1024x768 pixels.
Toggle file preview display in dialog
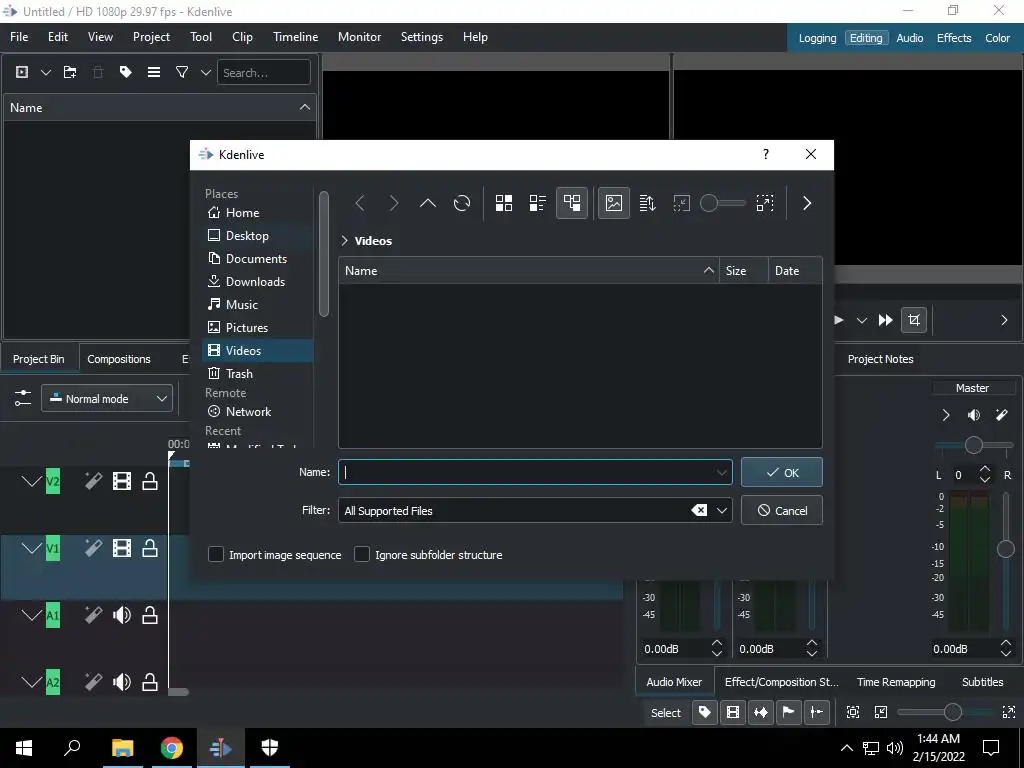[614, 203]
